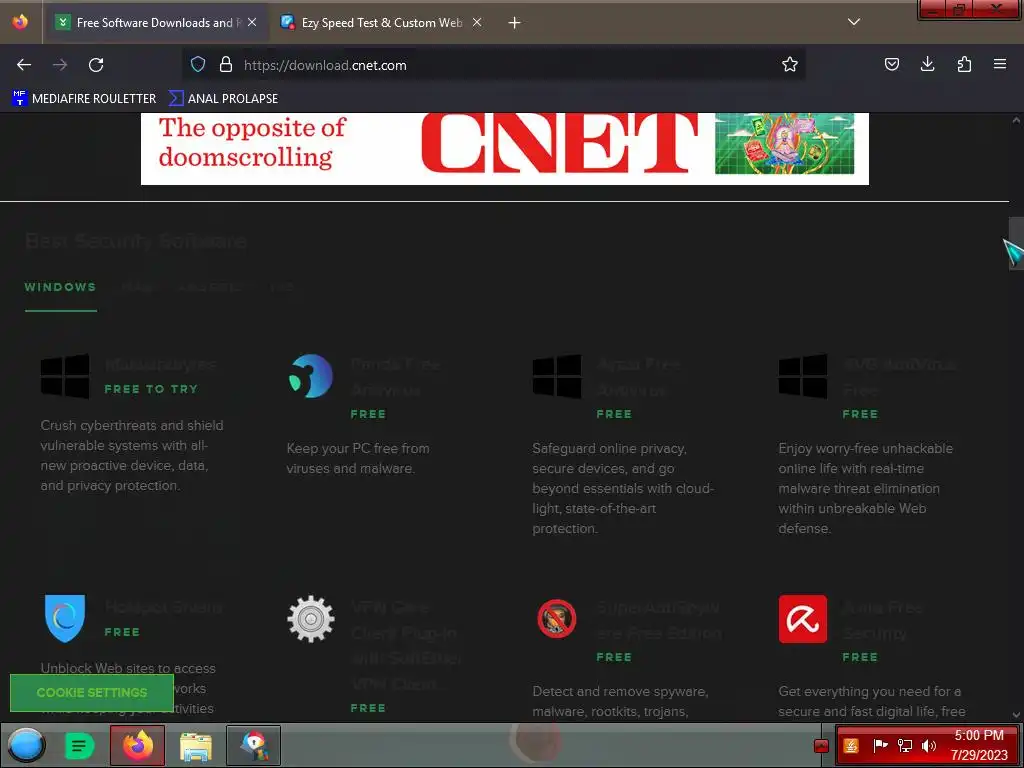Go back to the previous page
The height and width of the screenshot is (768, 1024).
(x=24, y=65)
